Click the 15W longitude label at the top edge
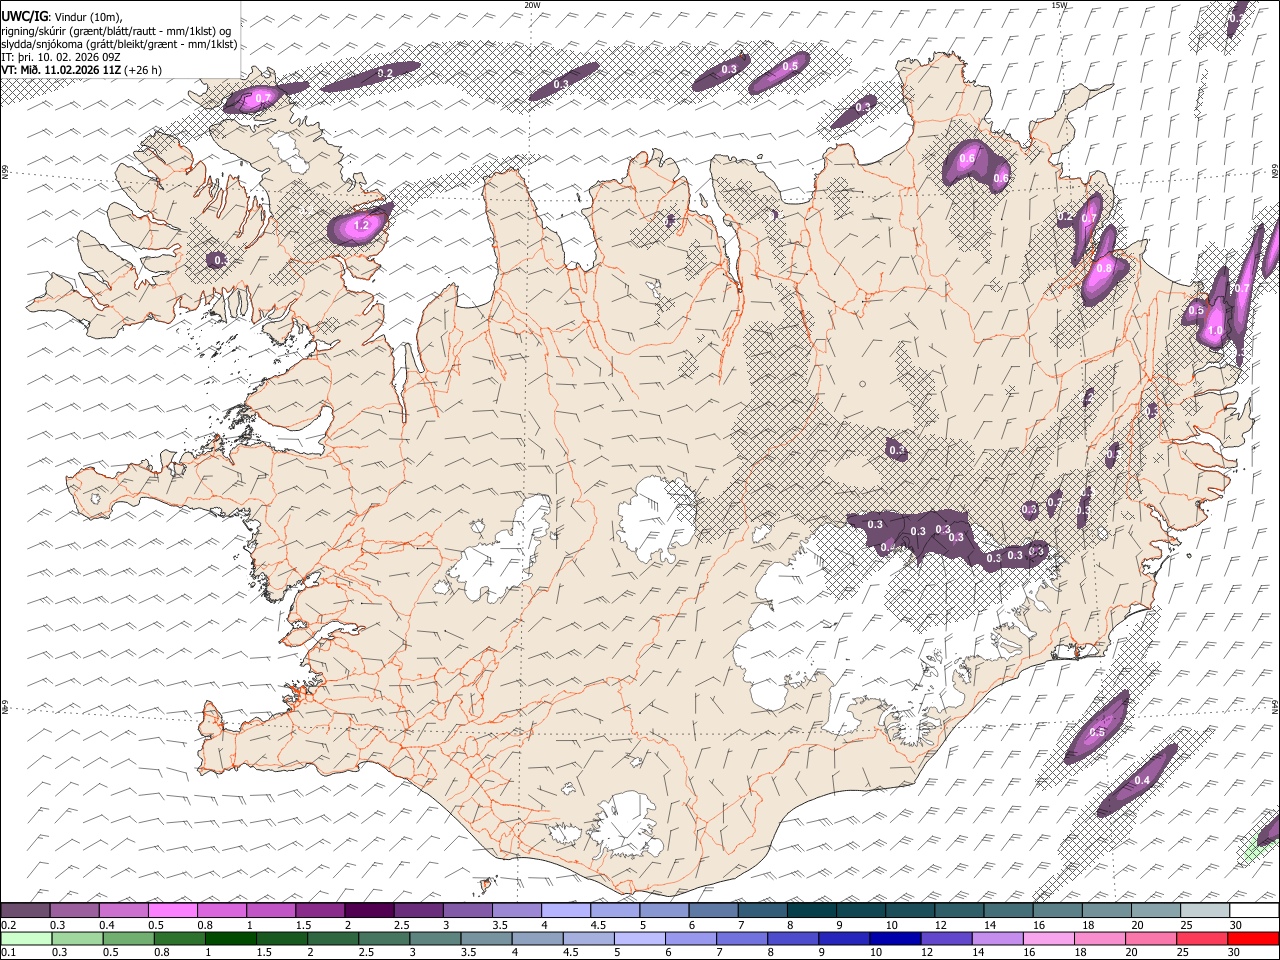This screenshot has width=1280, height=960. pyautogui.click(x=1060, y=5)
